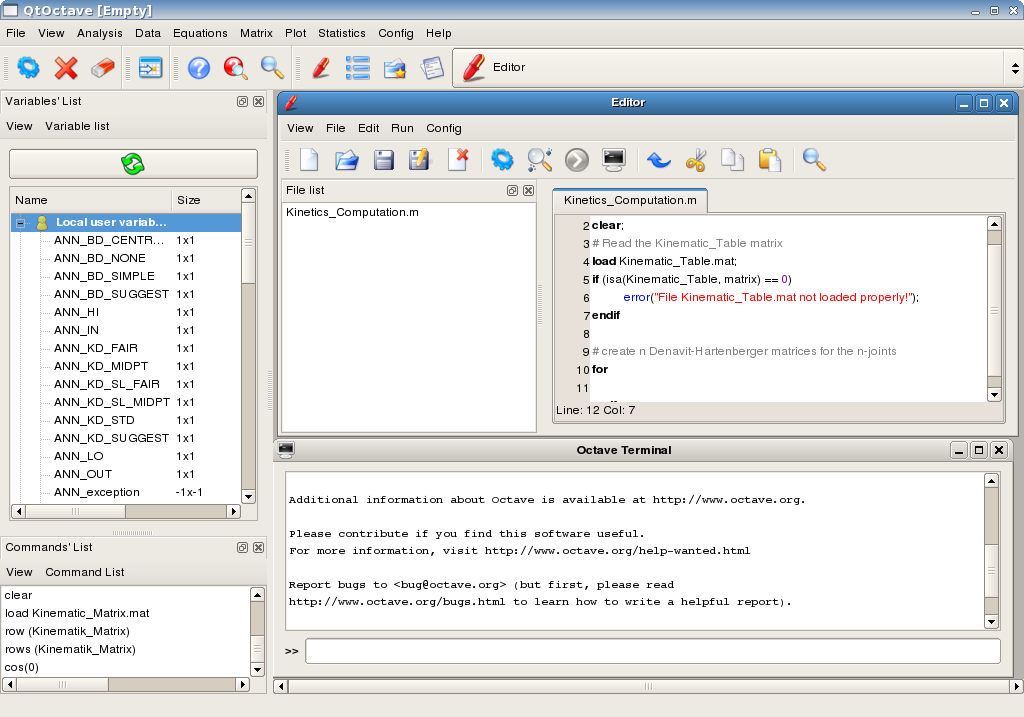This screenshot has height=717, width=1024.
Task: Open the Equations menu
Action: (x=200, y=33)
